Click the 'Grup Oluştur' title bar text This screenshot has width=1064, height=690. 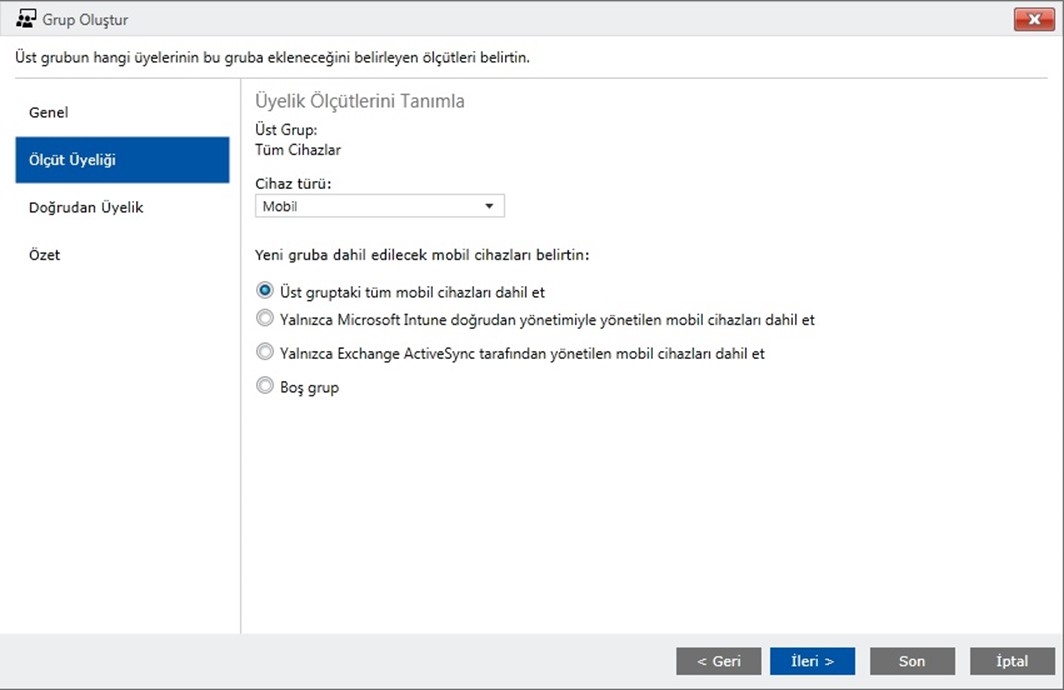point(85,20)
